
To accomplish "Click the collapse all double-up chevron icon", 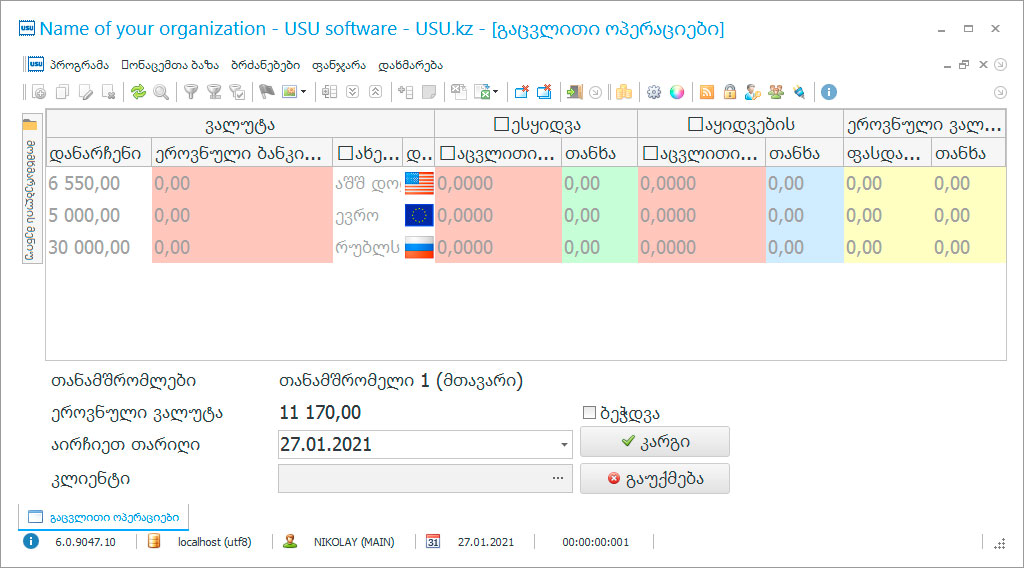I will 376,92.
